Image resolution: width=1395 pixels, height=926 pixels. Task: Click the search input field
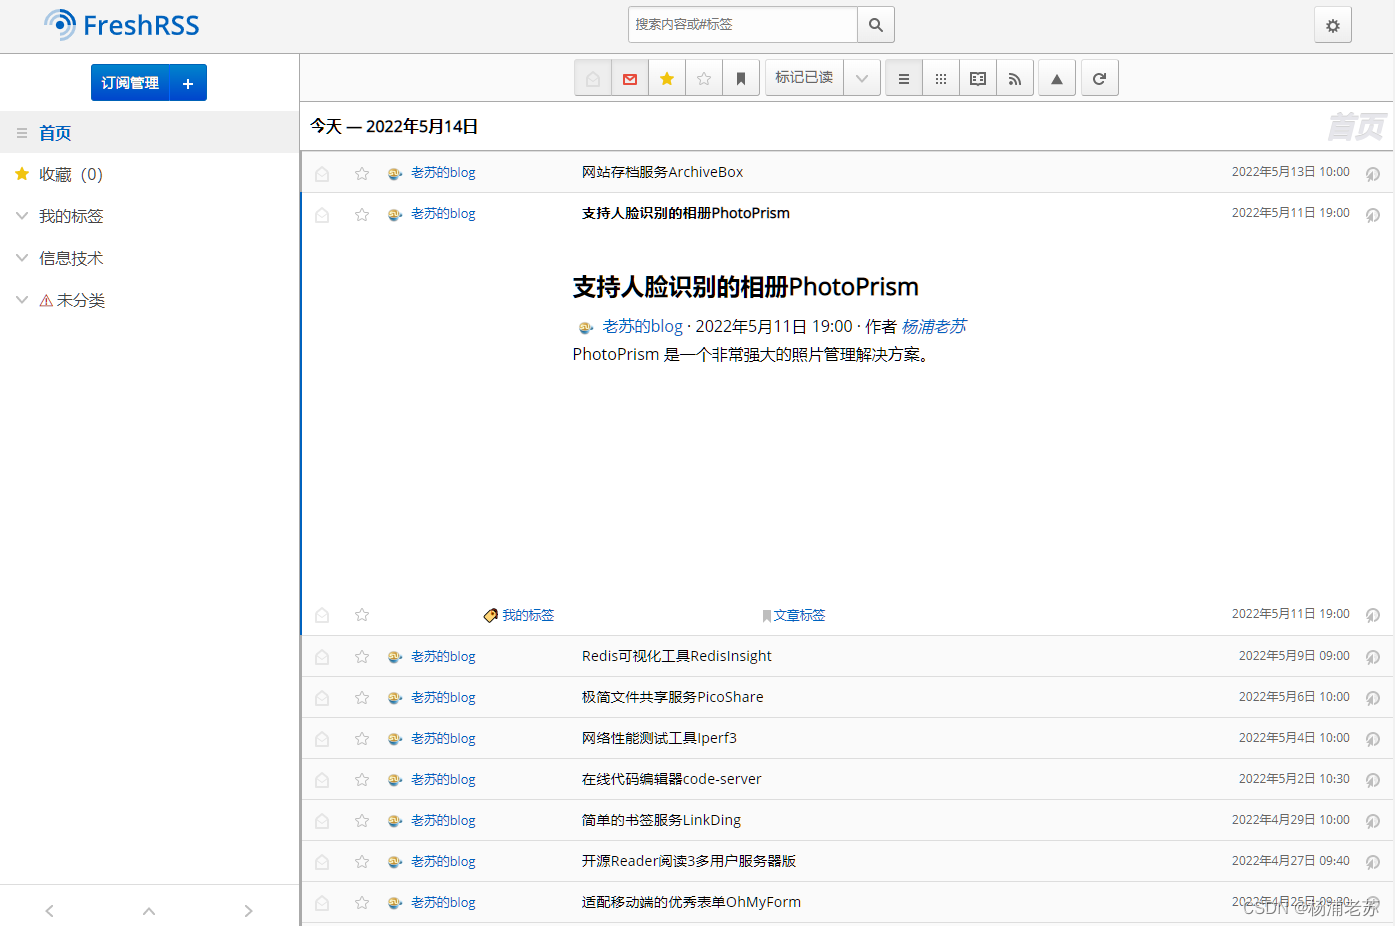point(742,25)
